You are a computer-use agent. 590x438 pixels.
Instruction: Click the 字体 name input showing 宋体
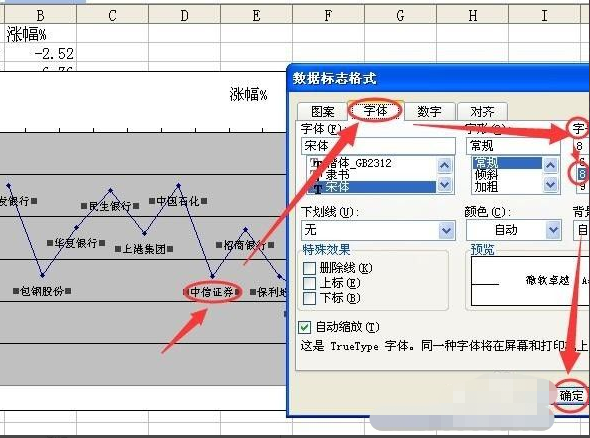[378, 146]
